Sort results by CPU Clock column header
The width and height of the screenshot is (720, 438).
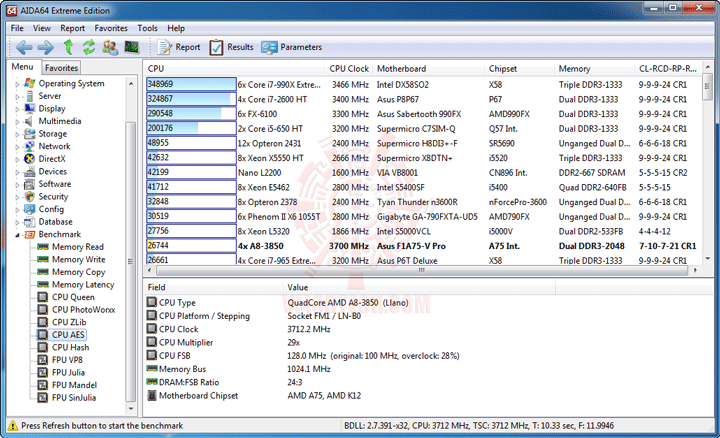(x=349, y=68)
